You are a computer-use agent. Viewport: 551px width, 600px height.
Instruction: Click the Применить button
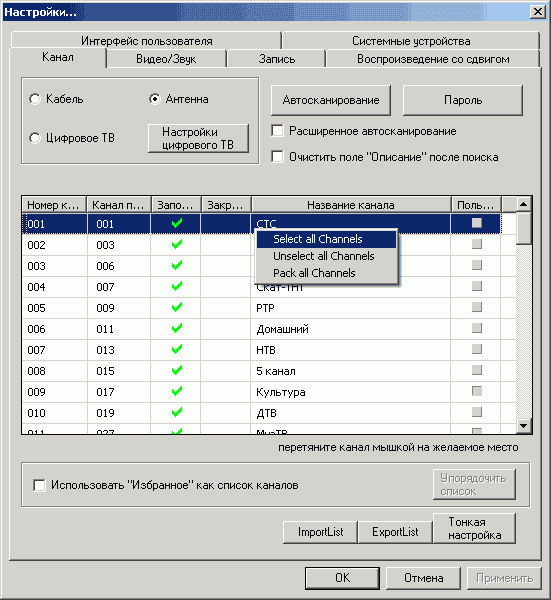coord(504,578)
